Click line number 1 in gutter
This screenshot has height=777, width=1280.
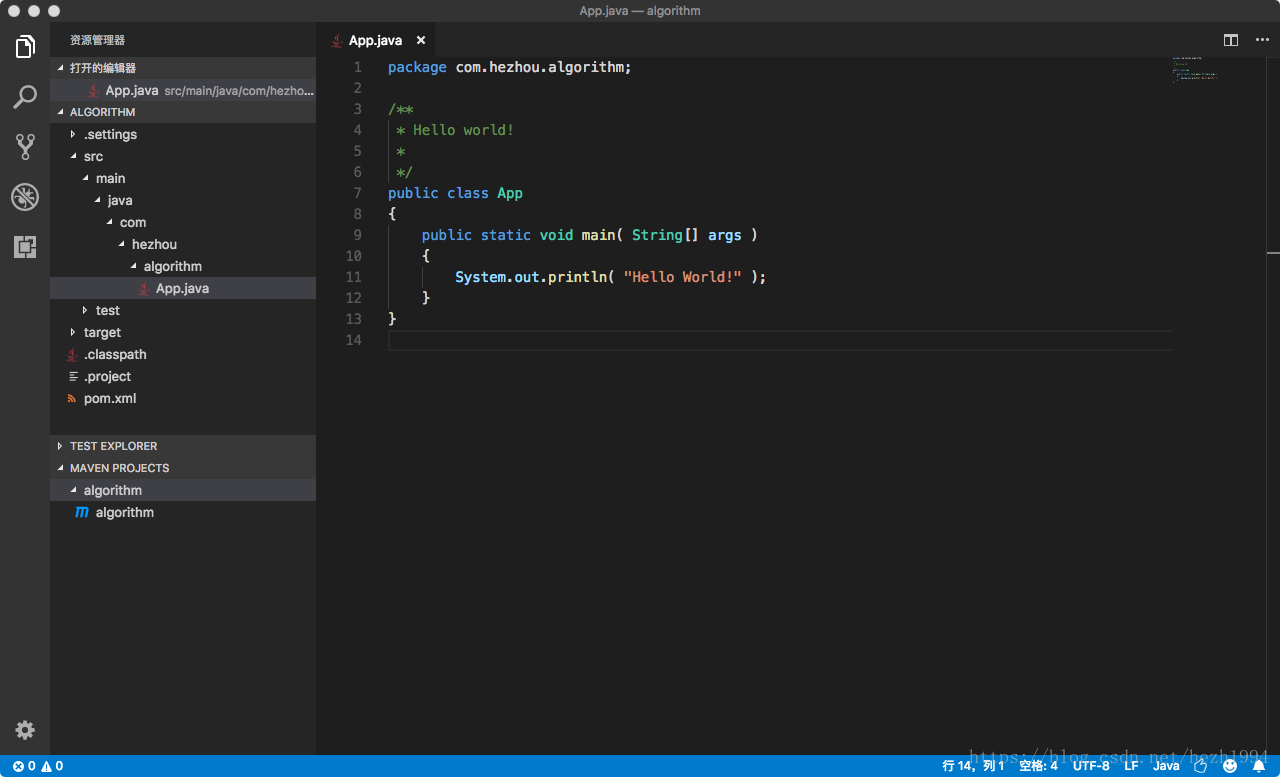pos(357,67)
